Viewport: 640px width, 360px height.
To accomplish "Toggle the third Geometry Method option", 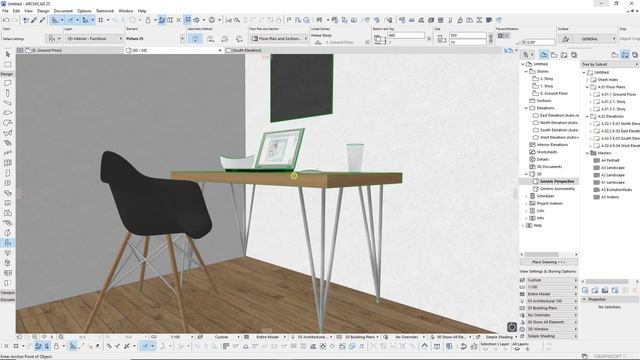I will pos(224,38).
